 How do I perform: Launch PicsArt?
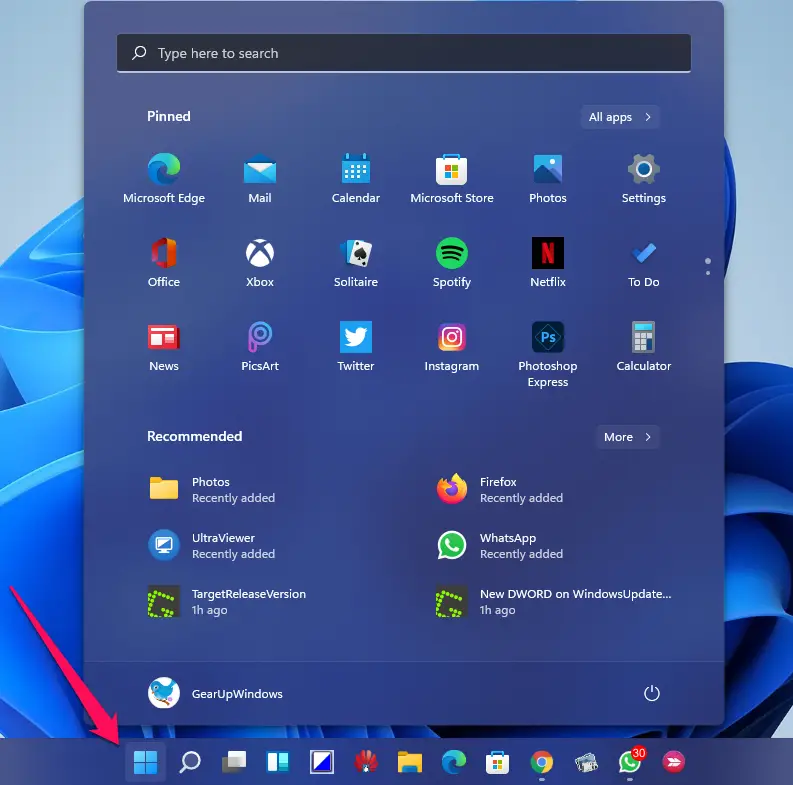pos(259,346)
